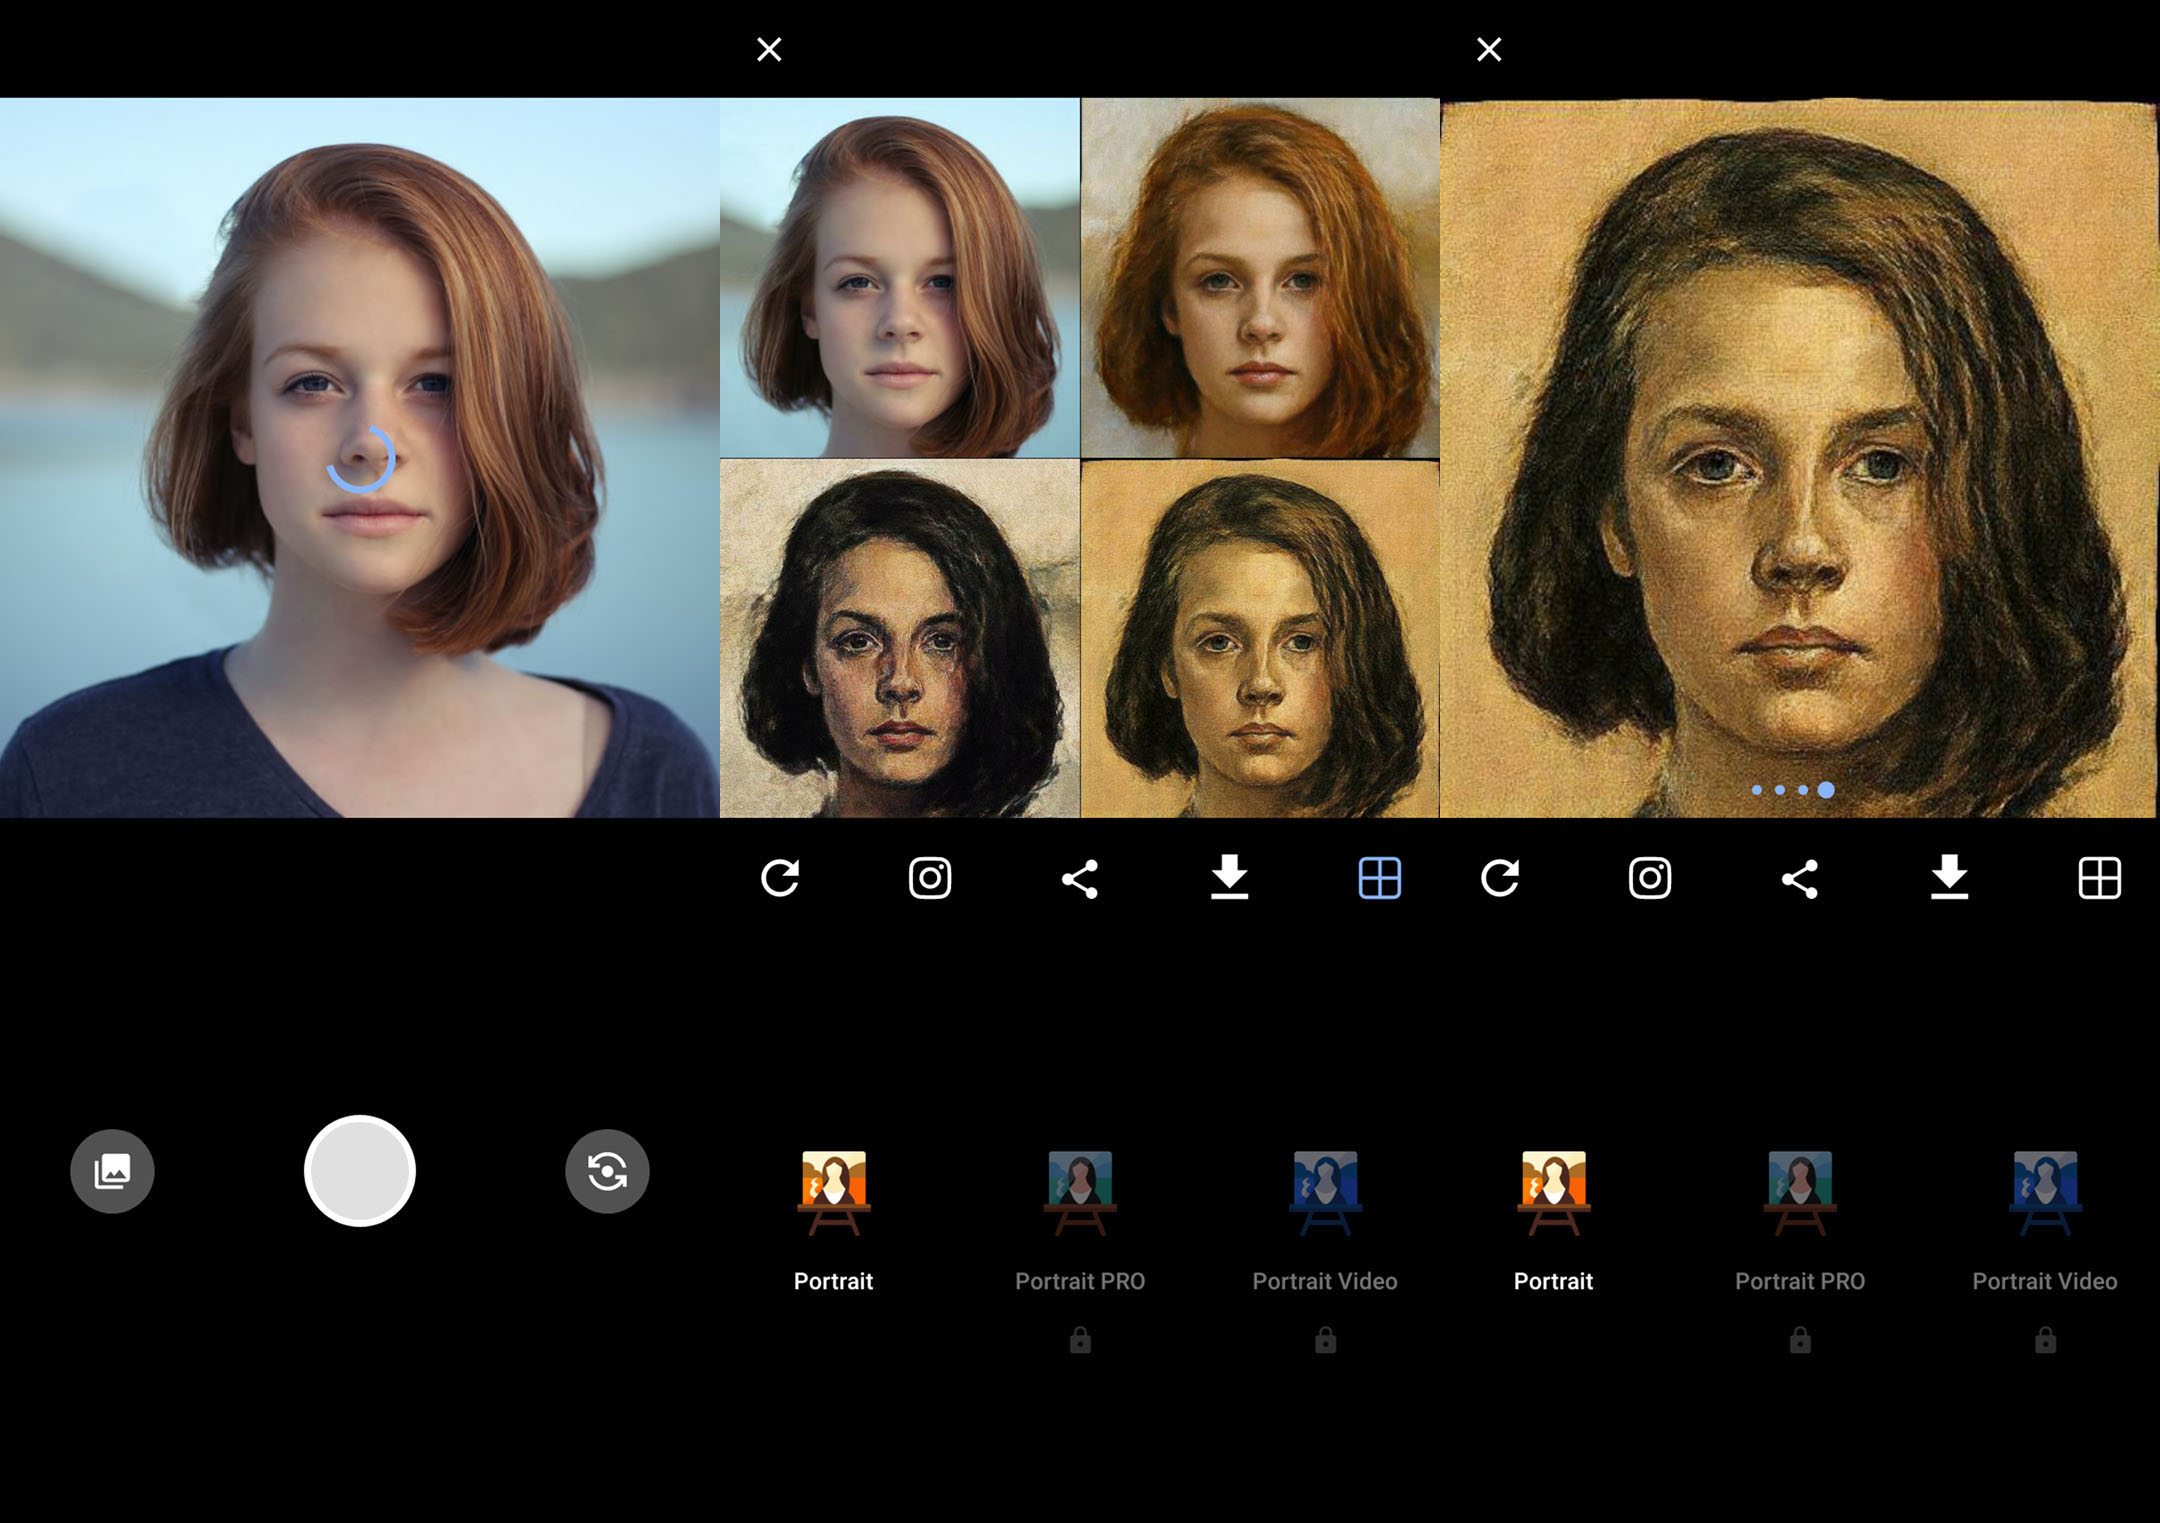Switch camera with the flip camera icon

(607, 1171)
